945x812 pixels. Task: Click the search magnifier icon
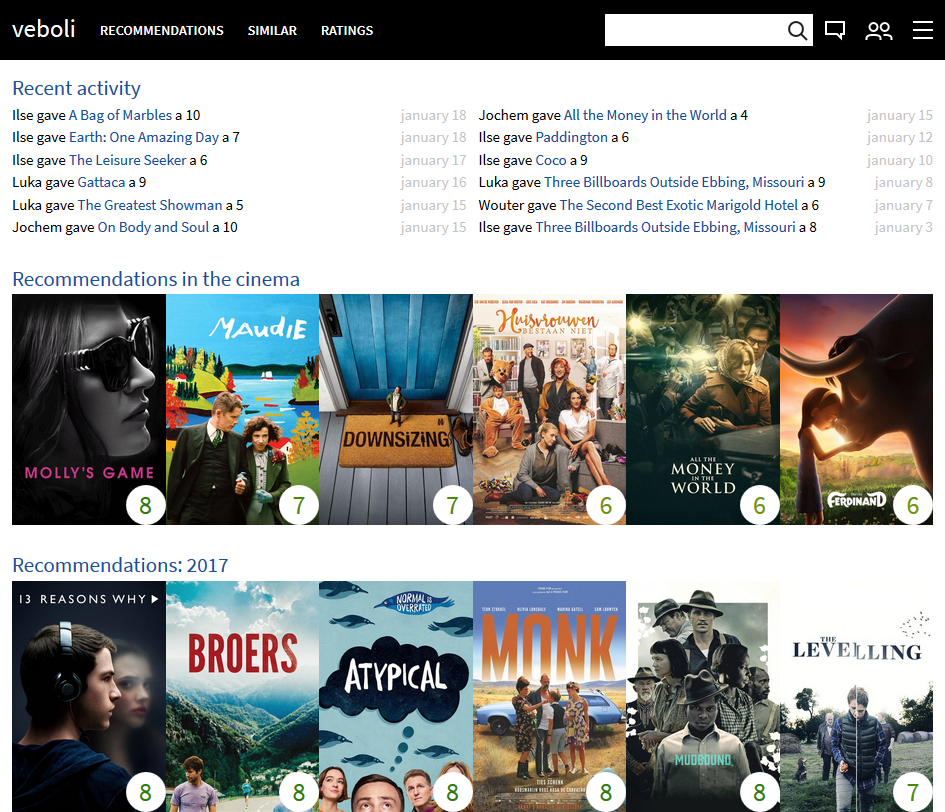(797, 30)
